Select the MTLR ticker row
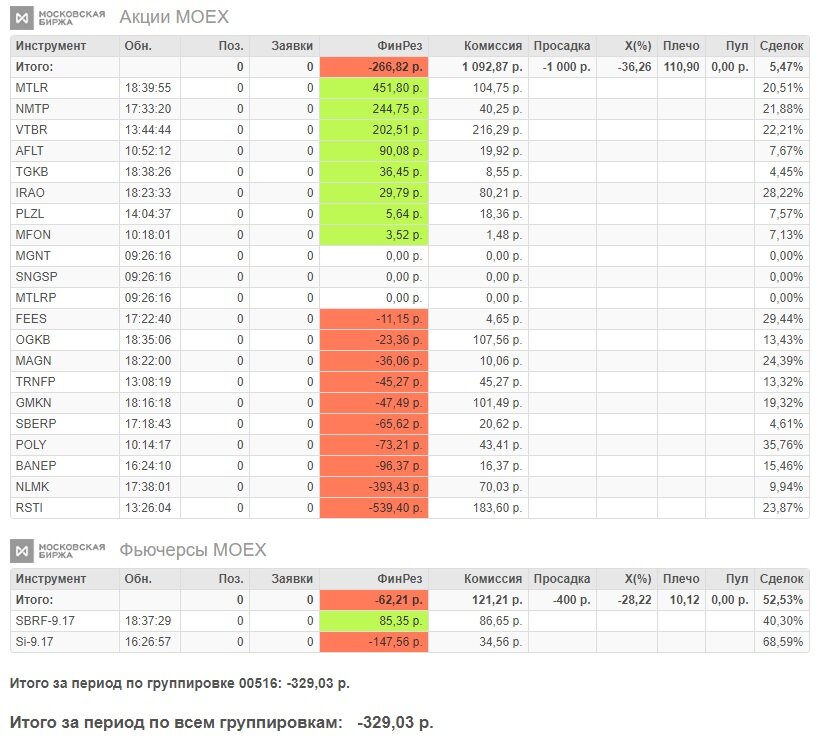This screenshot has height=739, width=821. click(409, 88)
